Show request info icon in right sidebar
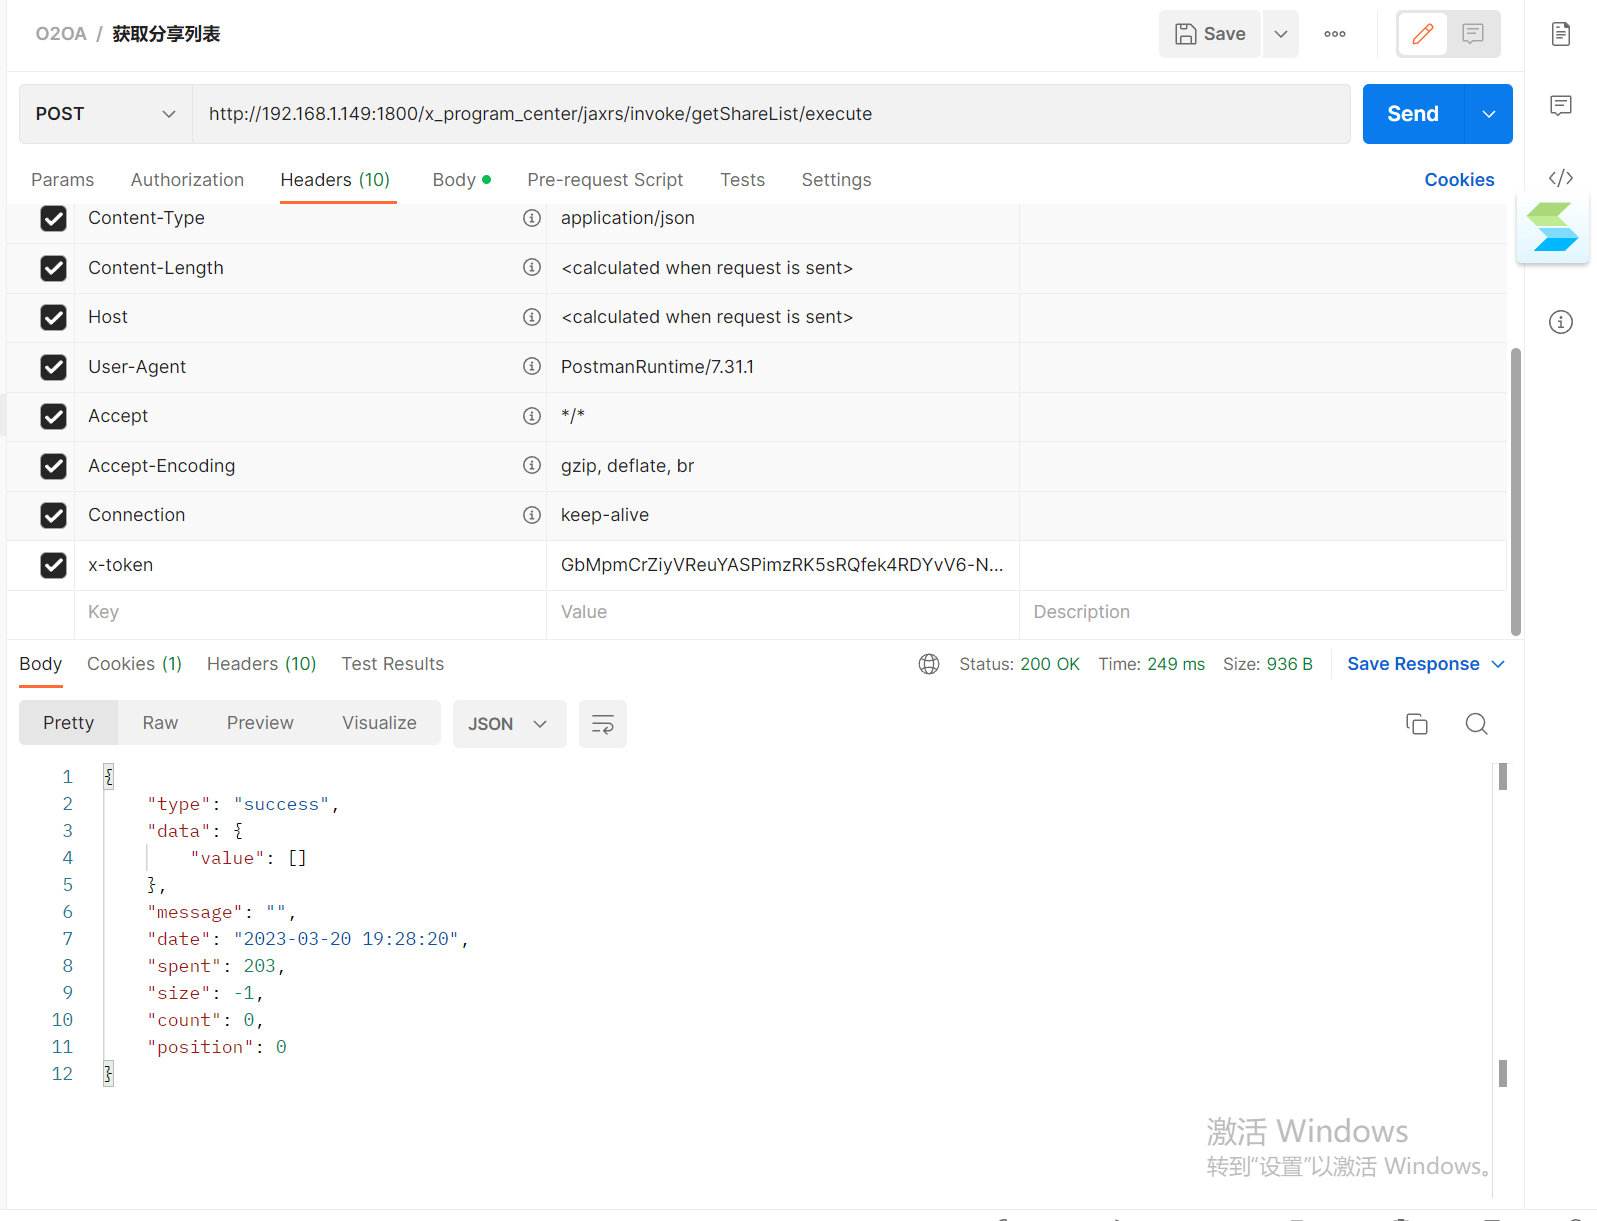1597x1221 pixels. click(1560, 322)
